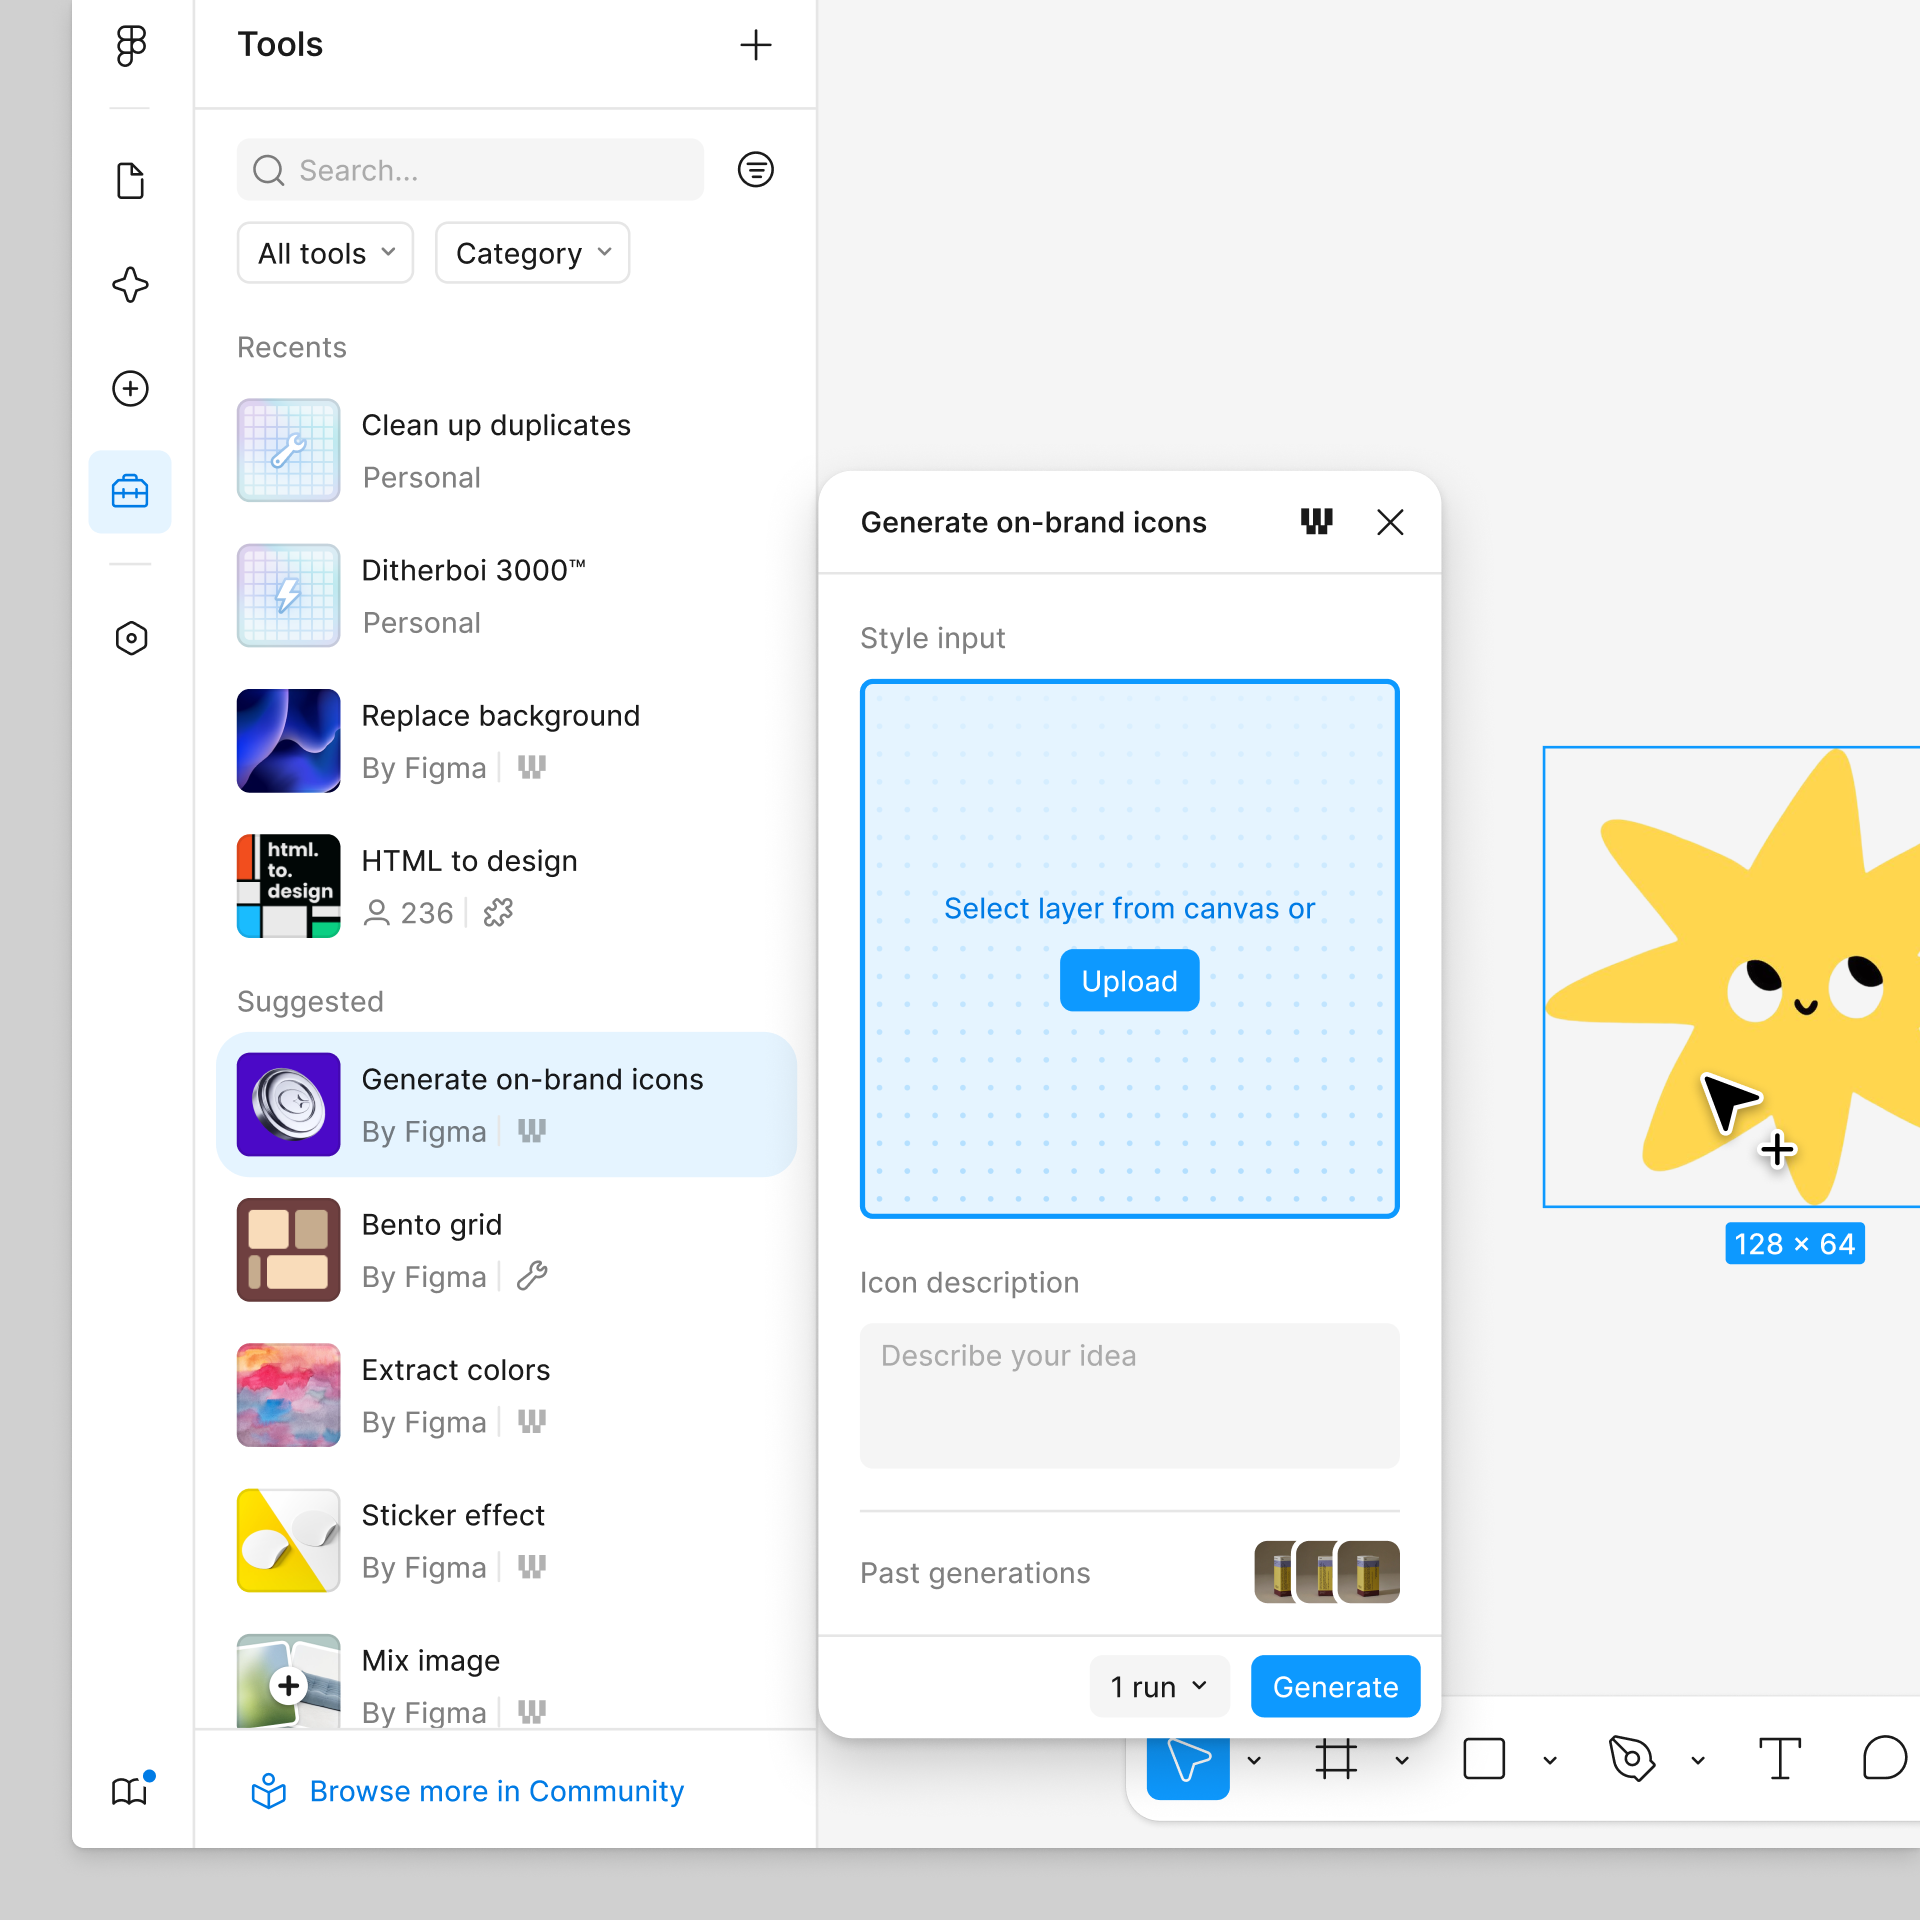The height and width of the screenshot is (1920, 1920).
Task: Open the file page icon in sidebar
Action: (131, 181)
